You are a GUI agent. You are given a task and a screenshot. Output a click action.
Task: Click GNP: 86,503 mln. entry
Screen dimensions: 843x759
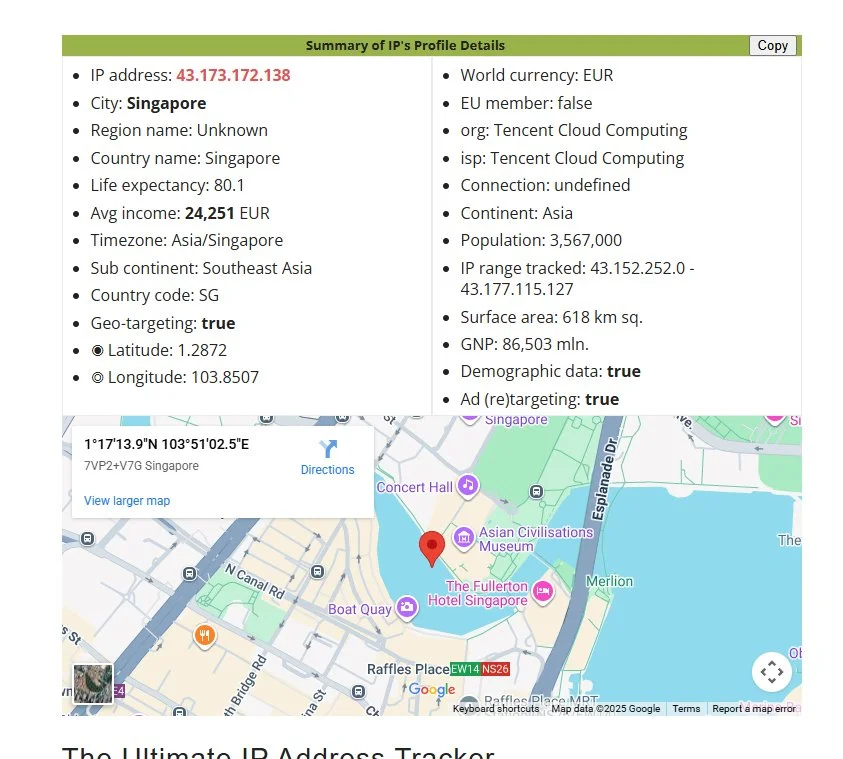(x=524, y=344)
